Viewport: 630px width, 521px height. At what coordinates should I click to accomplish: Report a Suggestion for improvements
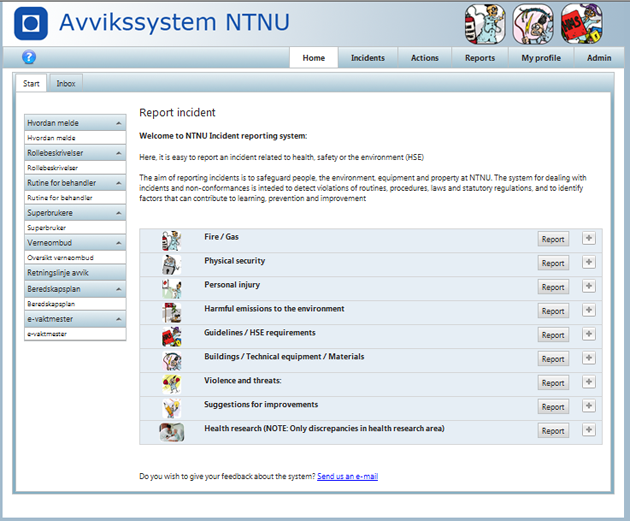(553, 407)
